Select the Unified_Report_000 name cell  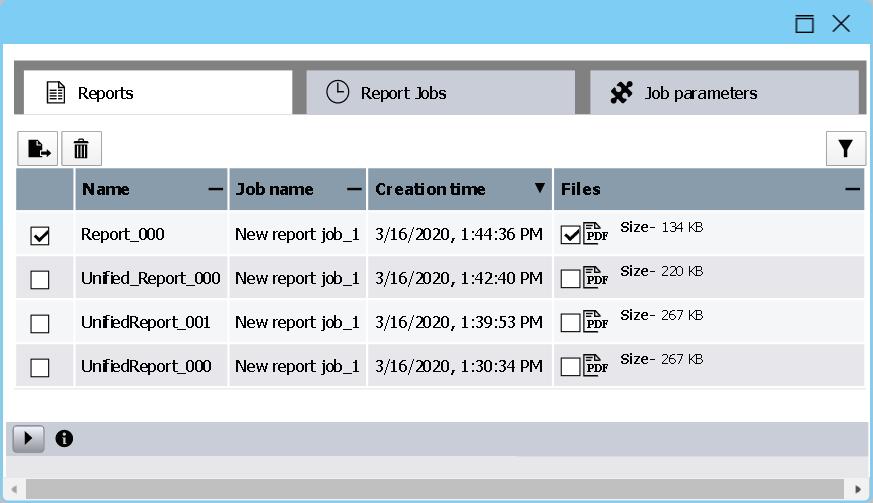[151, 278]
